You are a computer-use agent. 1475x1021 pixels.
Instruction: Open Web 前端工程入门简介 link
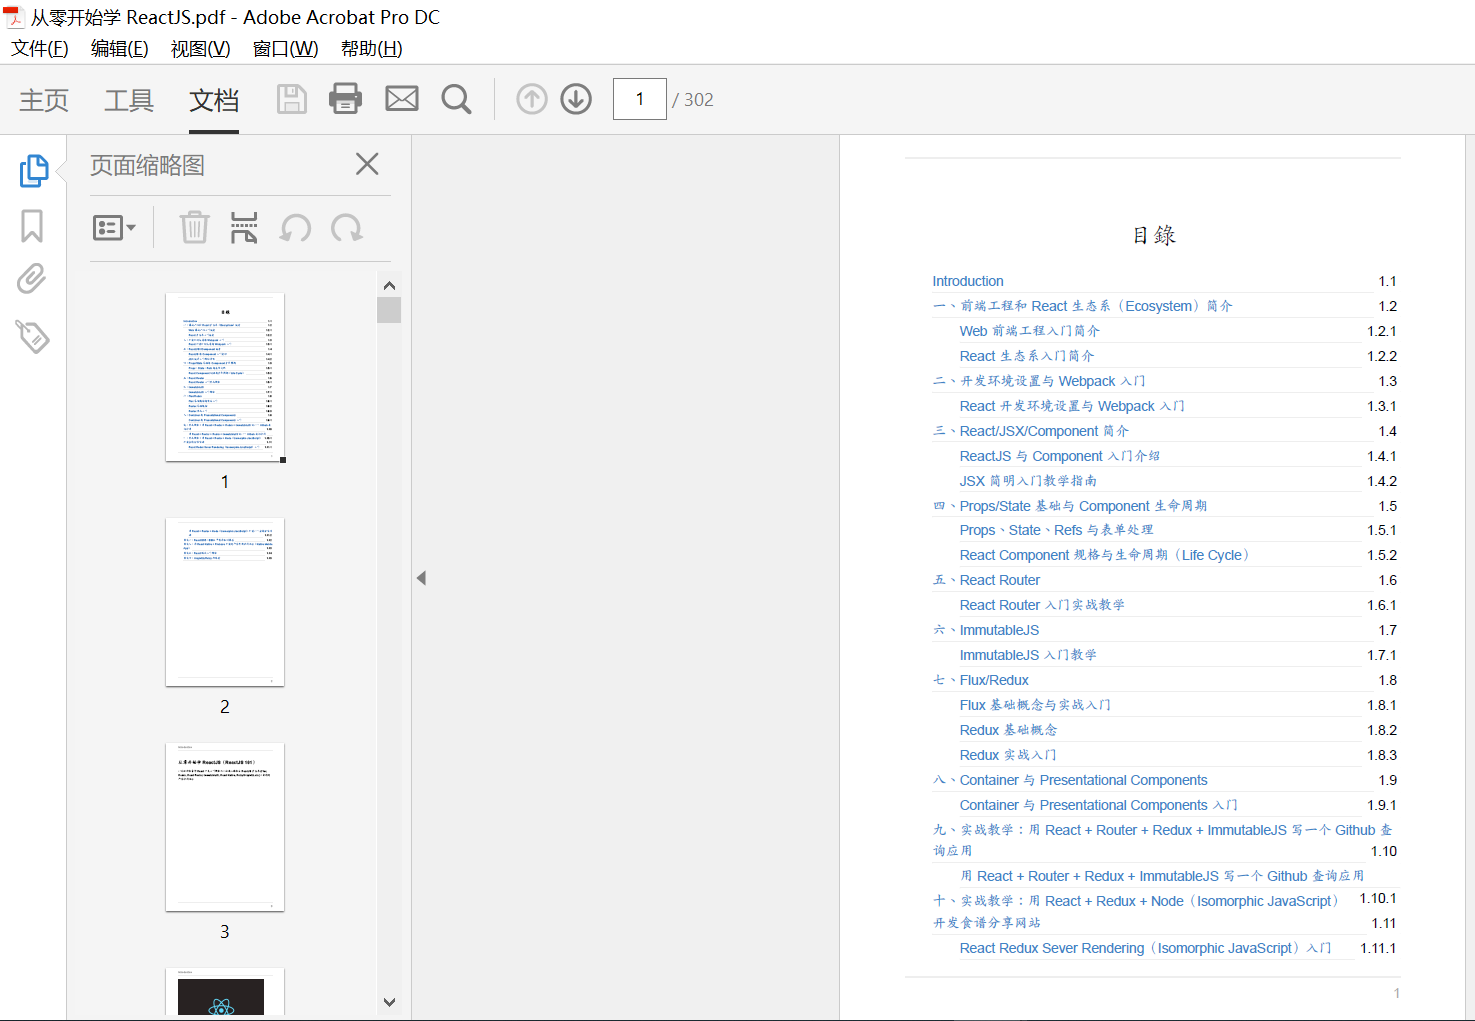[1030, 331]
